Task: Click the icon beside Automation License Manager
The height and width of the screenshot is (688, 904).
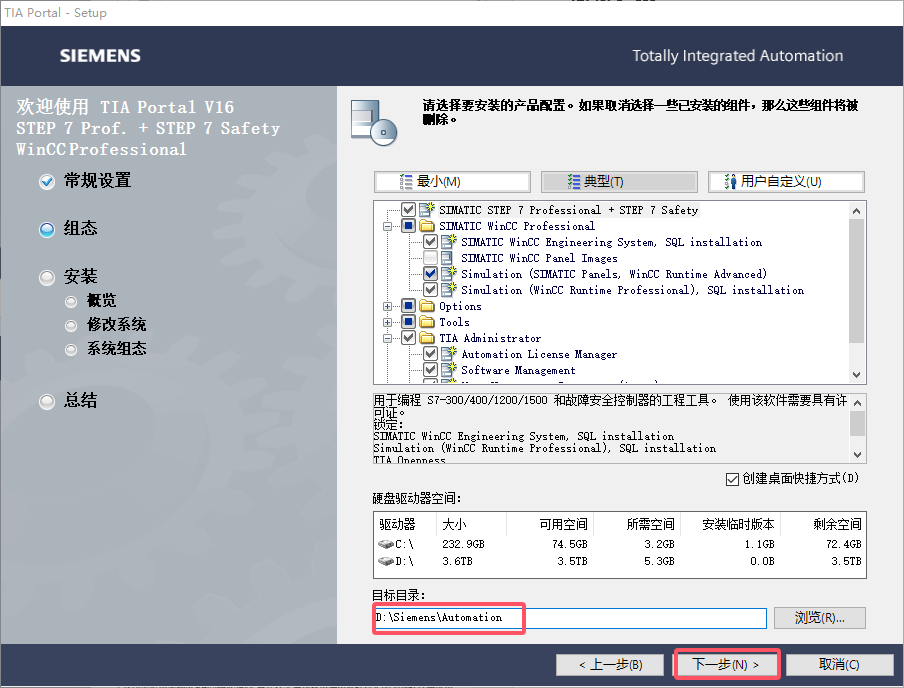Action: click(x=449, y=354)
